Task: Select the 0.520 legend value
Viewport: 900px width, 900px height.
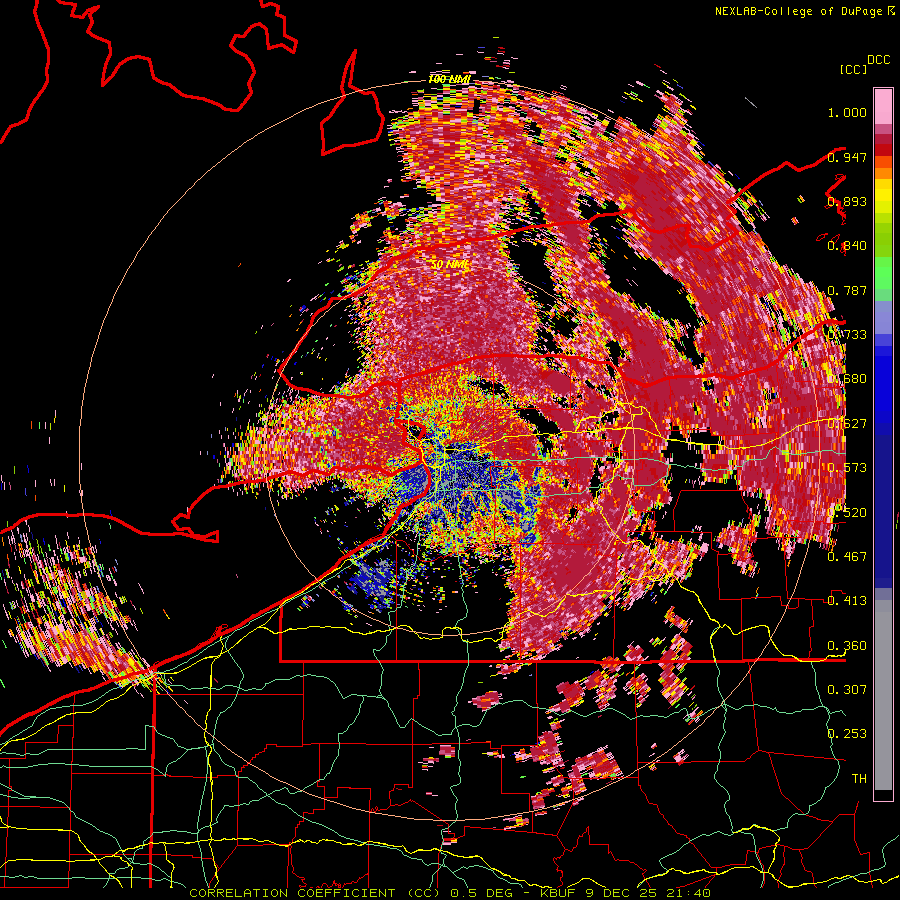Action: point(847,512)
